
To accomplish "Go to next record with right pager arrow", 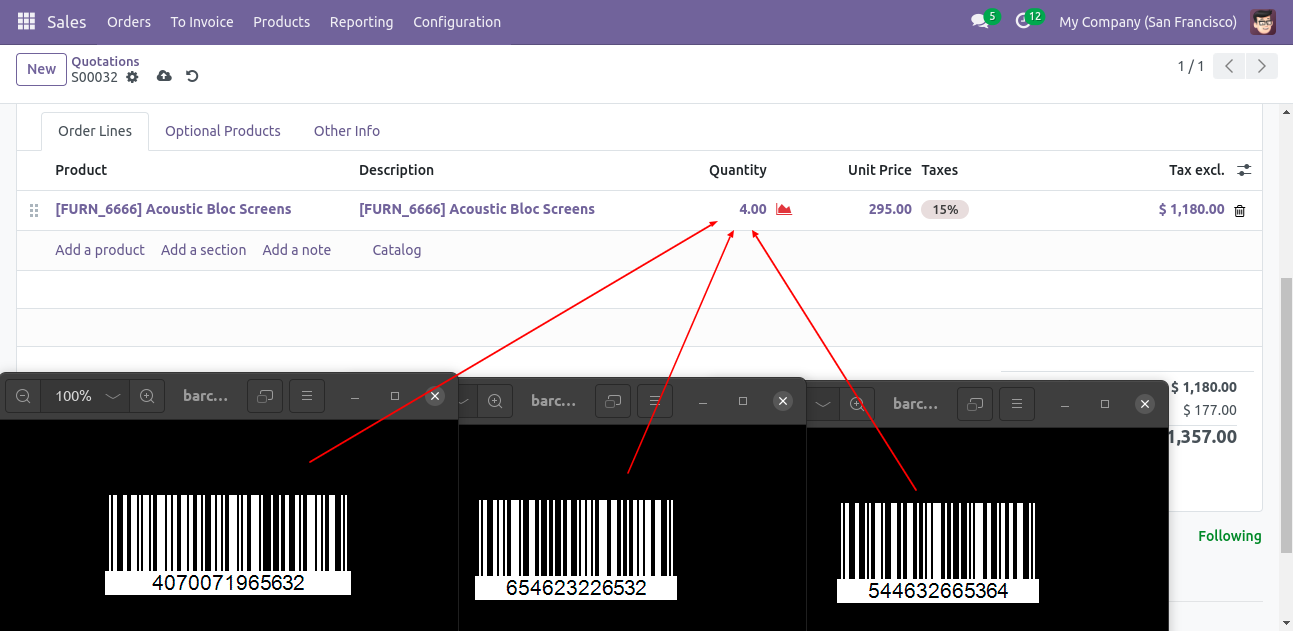I will [x=1262, y=66].
